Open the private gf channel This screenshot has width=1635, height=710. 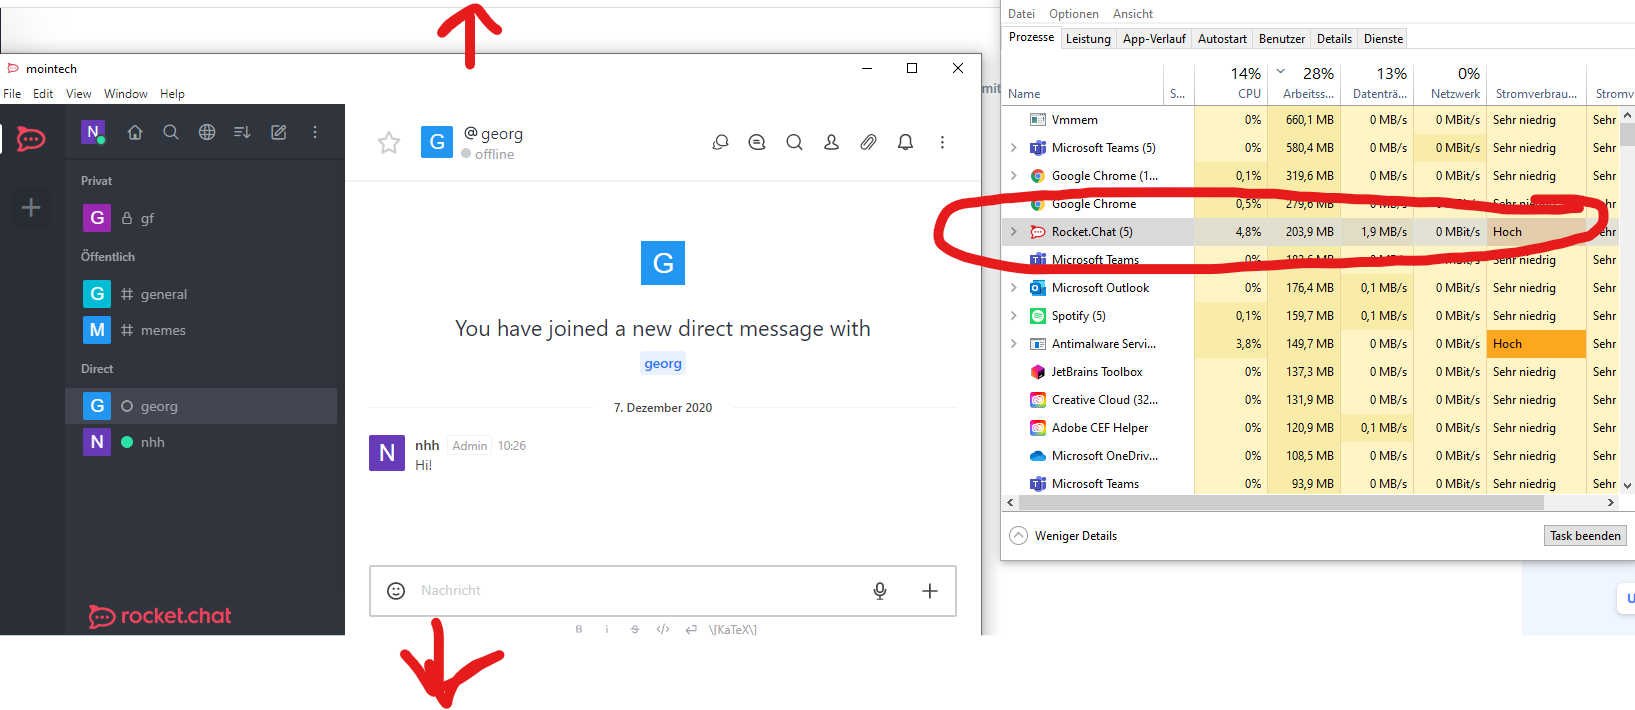pos(201,218)
